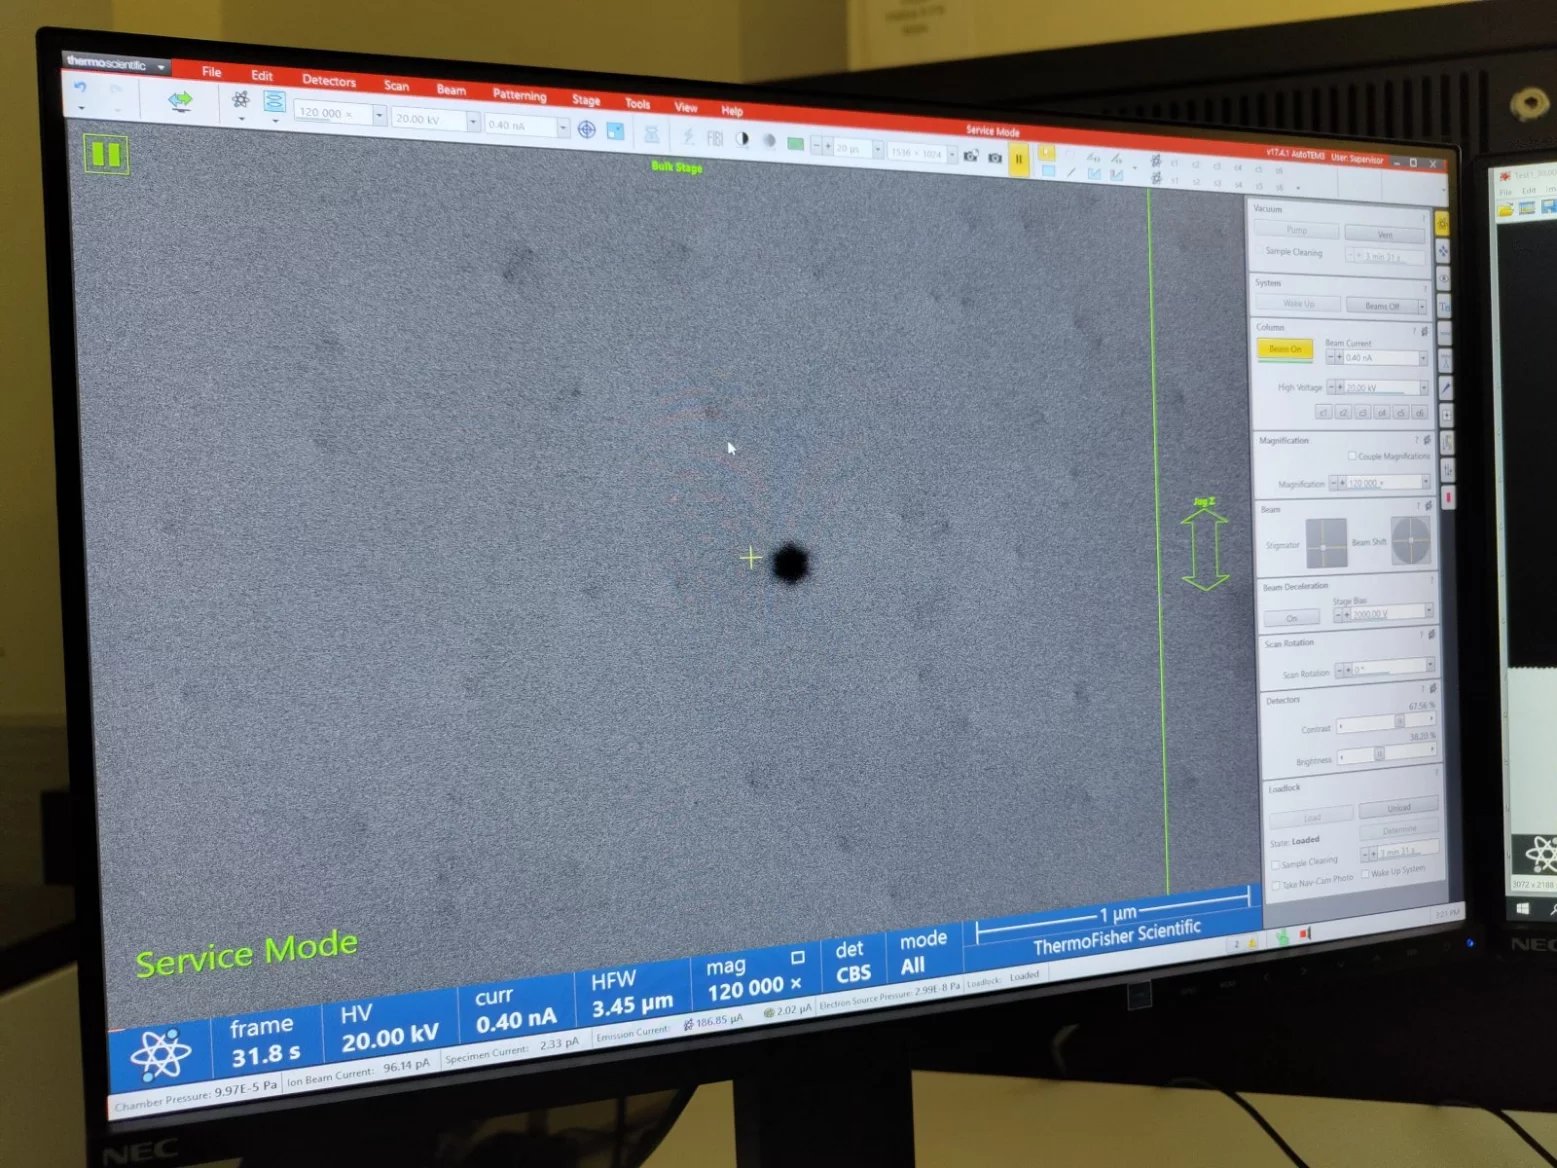Click the Windows Start button on second monitor
Image resolution: width=1557 pixels, height=1168 pixels.
pos(1522,908)
